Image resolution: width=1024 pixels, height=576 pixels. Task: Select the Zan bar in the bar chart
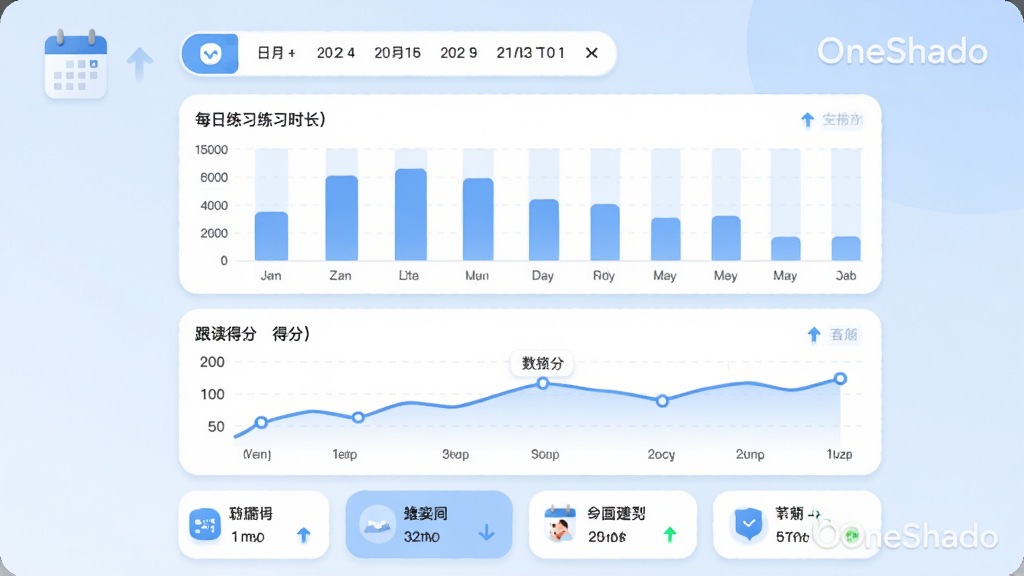[x=342, y=218]
